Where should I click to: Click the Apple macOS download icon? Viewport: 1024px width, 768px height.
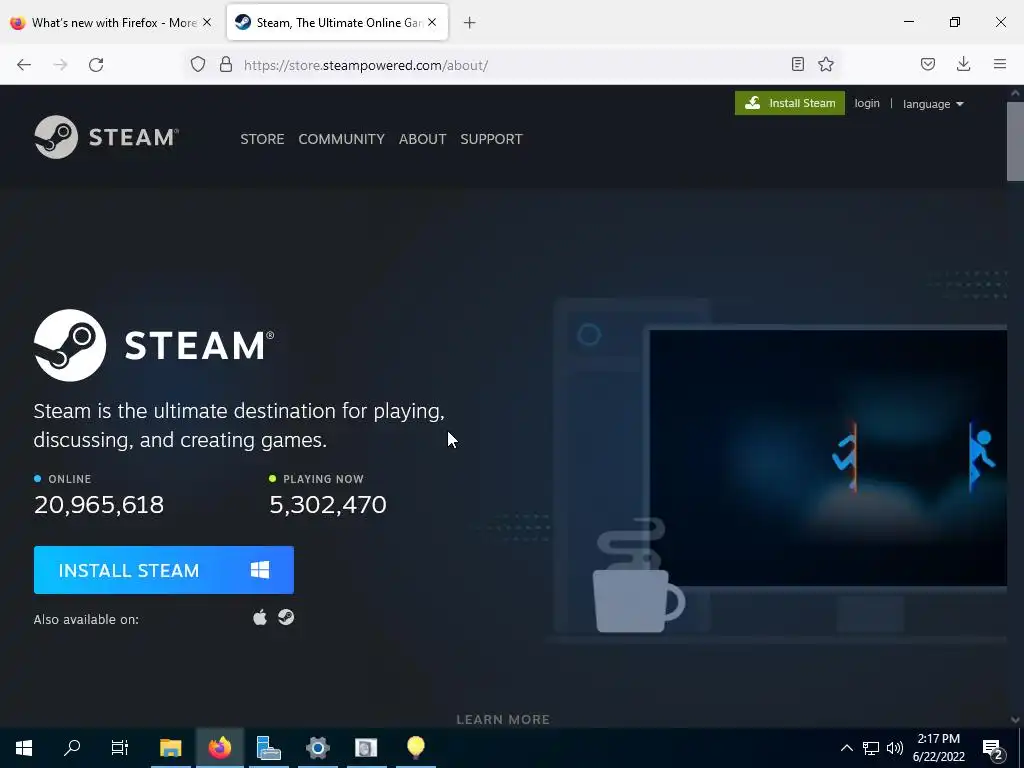[260, 618]
